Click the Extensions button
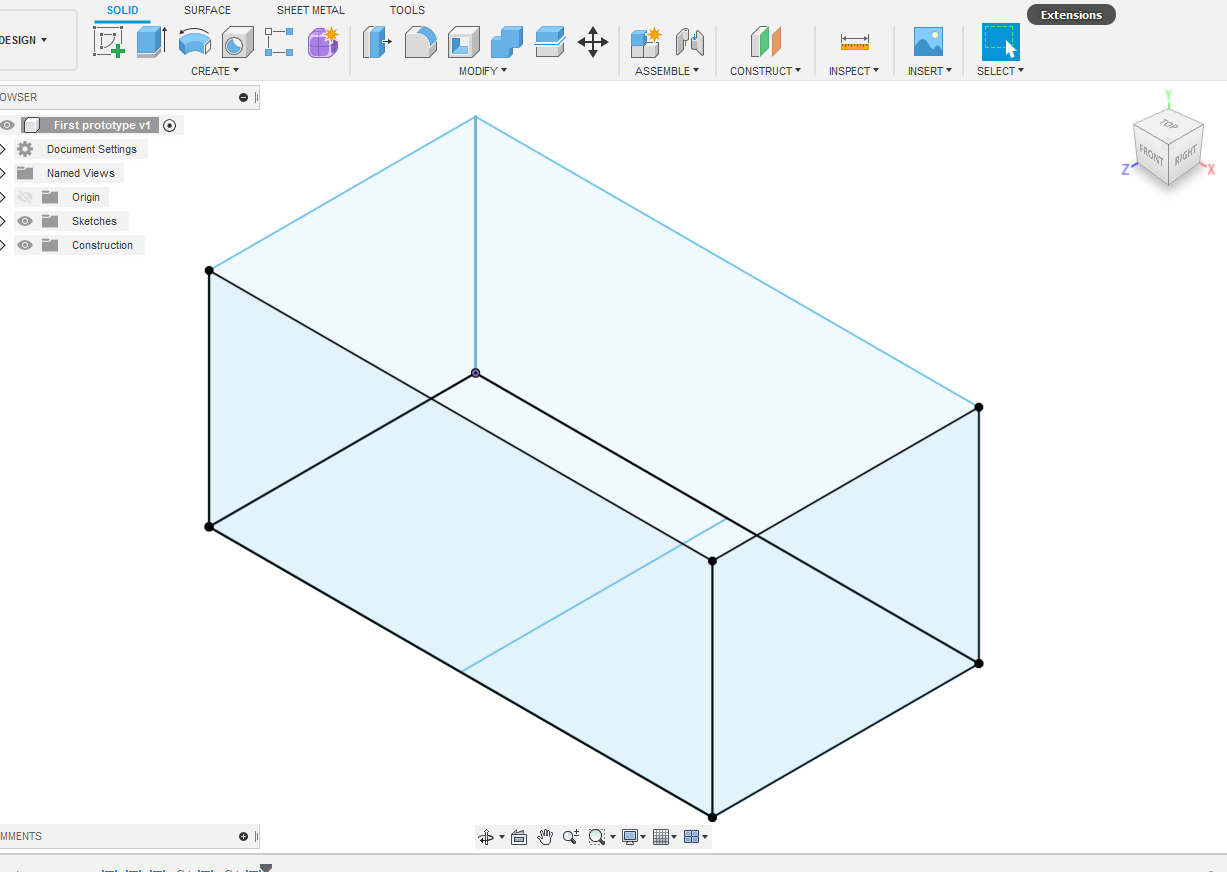This screenshot has width=1227, height=872. tap(1070, 14)
